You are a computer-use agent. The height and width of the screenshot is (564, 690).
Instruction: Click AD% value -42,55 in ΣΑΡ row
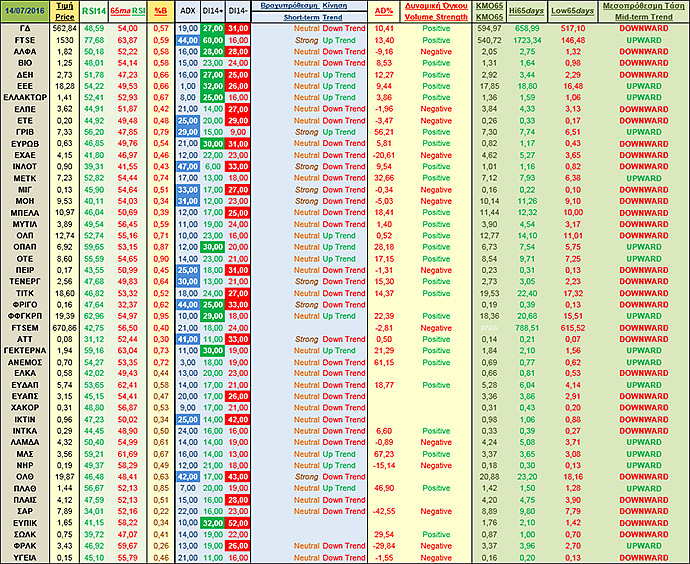click(384, 511)
